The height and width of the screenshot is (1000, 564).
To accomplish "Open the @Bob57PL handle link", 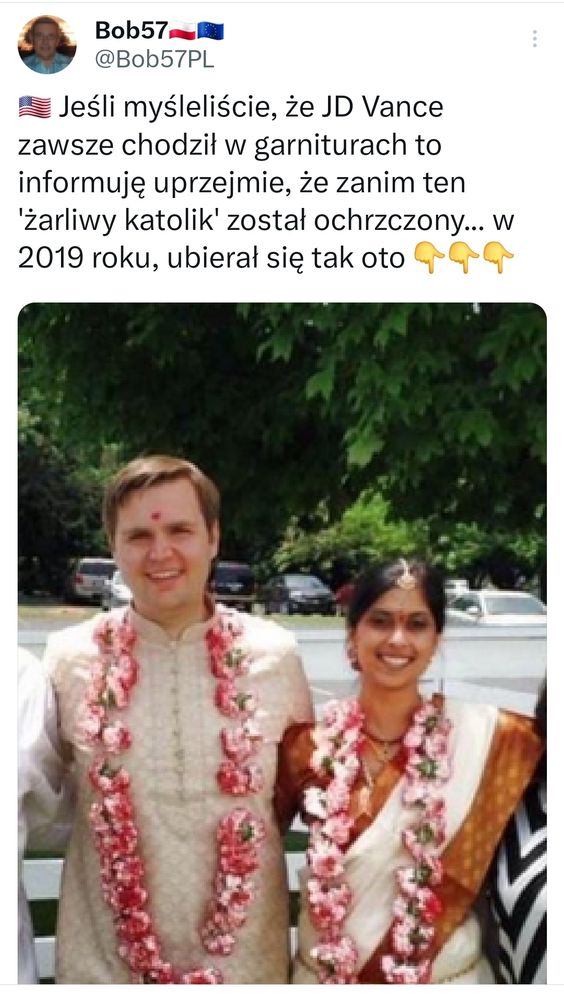I will point(154,59).
